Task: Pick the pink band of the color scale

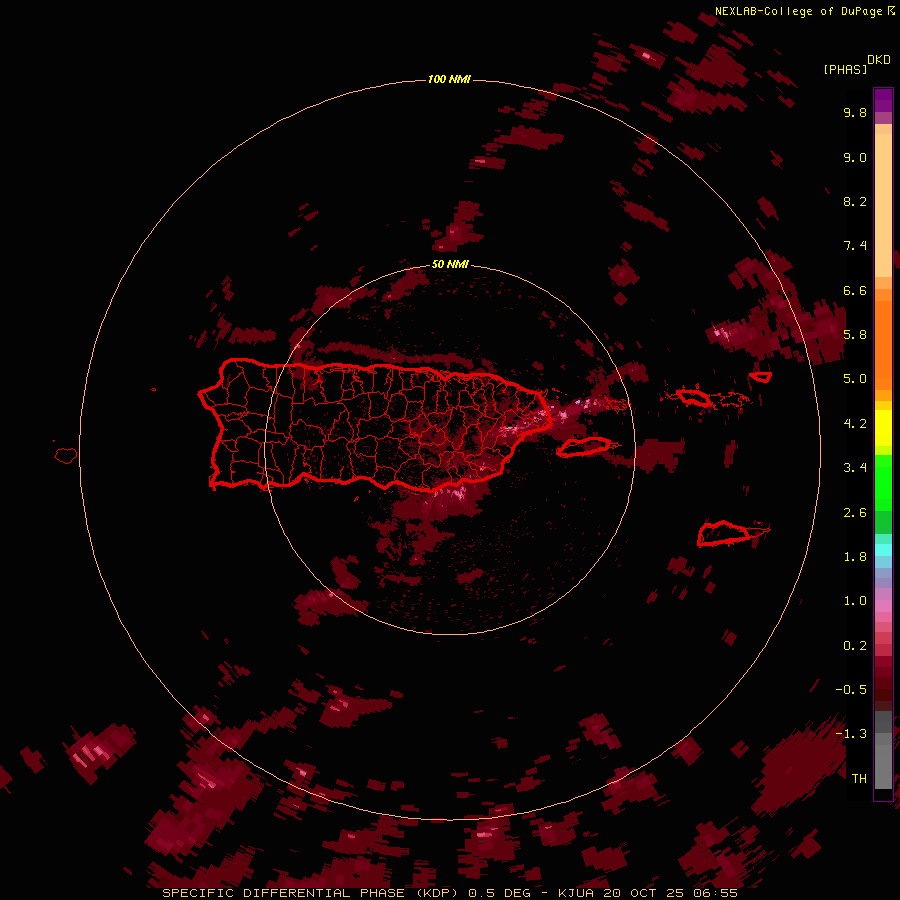Action: 883,606
